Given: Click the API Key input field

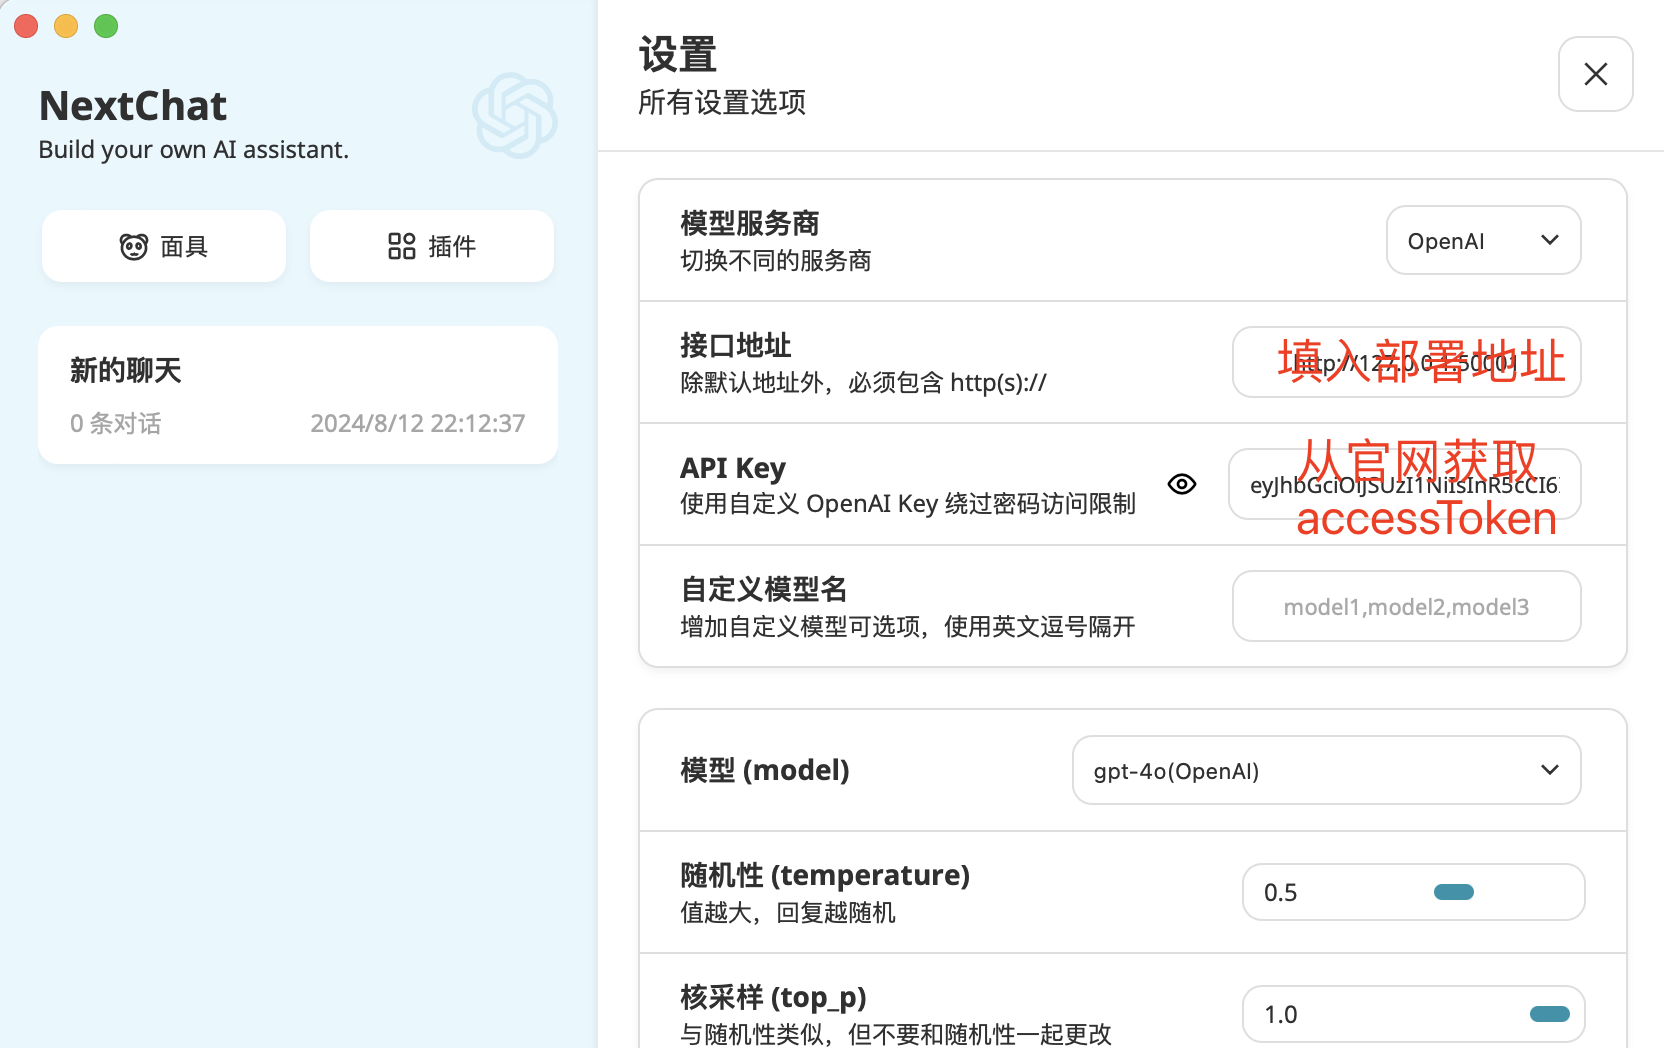Looking at the screenshot, I should point(1404,484).
